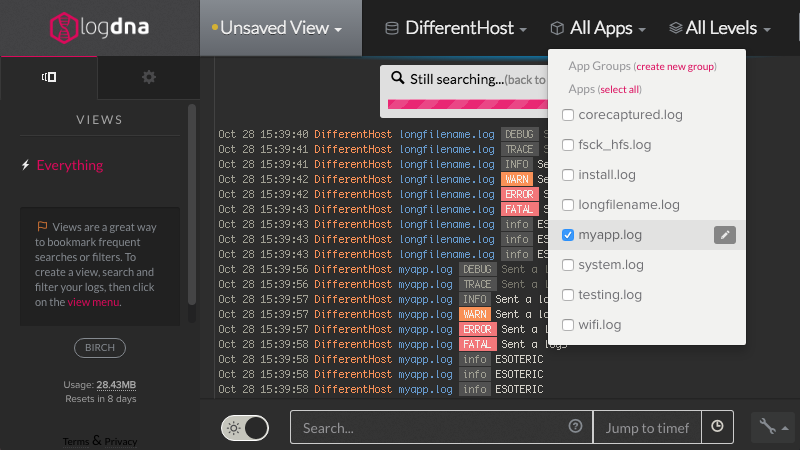Click the FATAL badge on myapp.log line
Image resolution: width=800 pixels, height=450 pixels.
click(x=477, y=344)
